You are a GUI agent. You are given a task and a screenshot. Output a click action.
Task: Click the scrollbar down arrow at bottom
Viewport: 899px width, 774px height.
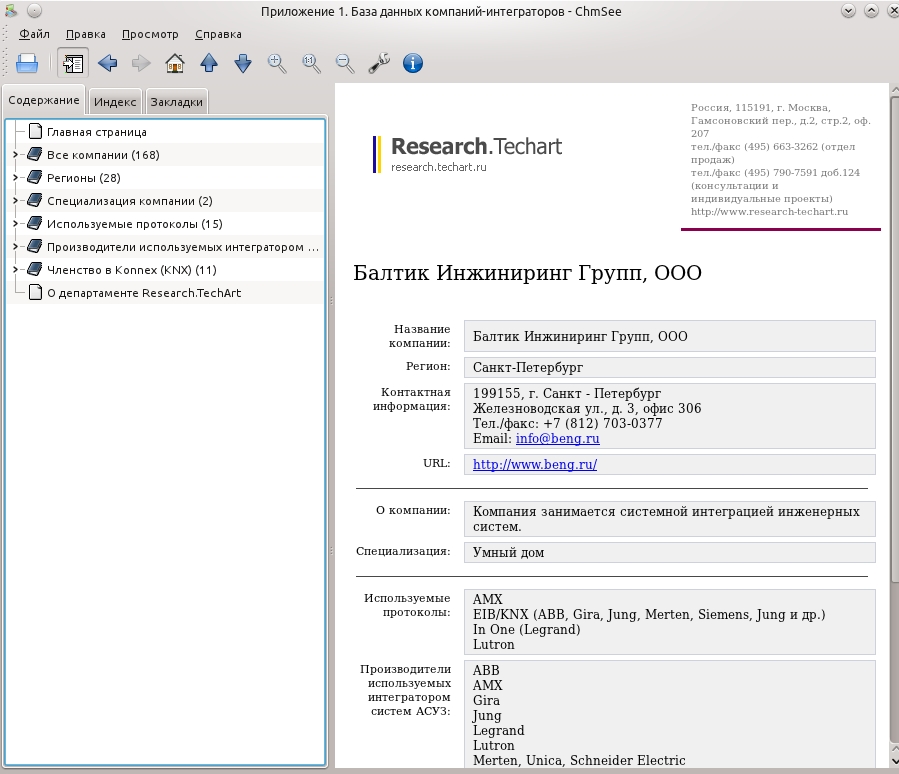894,761
